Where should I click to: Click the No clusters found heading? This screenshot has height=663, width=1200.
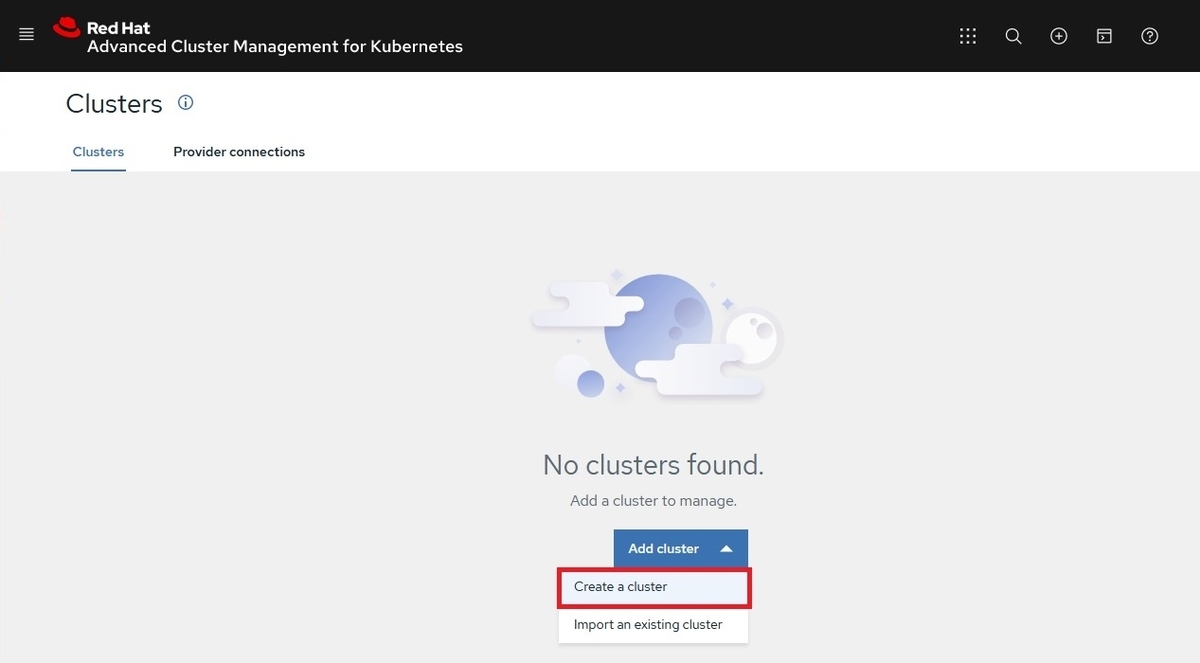[653, 465]
